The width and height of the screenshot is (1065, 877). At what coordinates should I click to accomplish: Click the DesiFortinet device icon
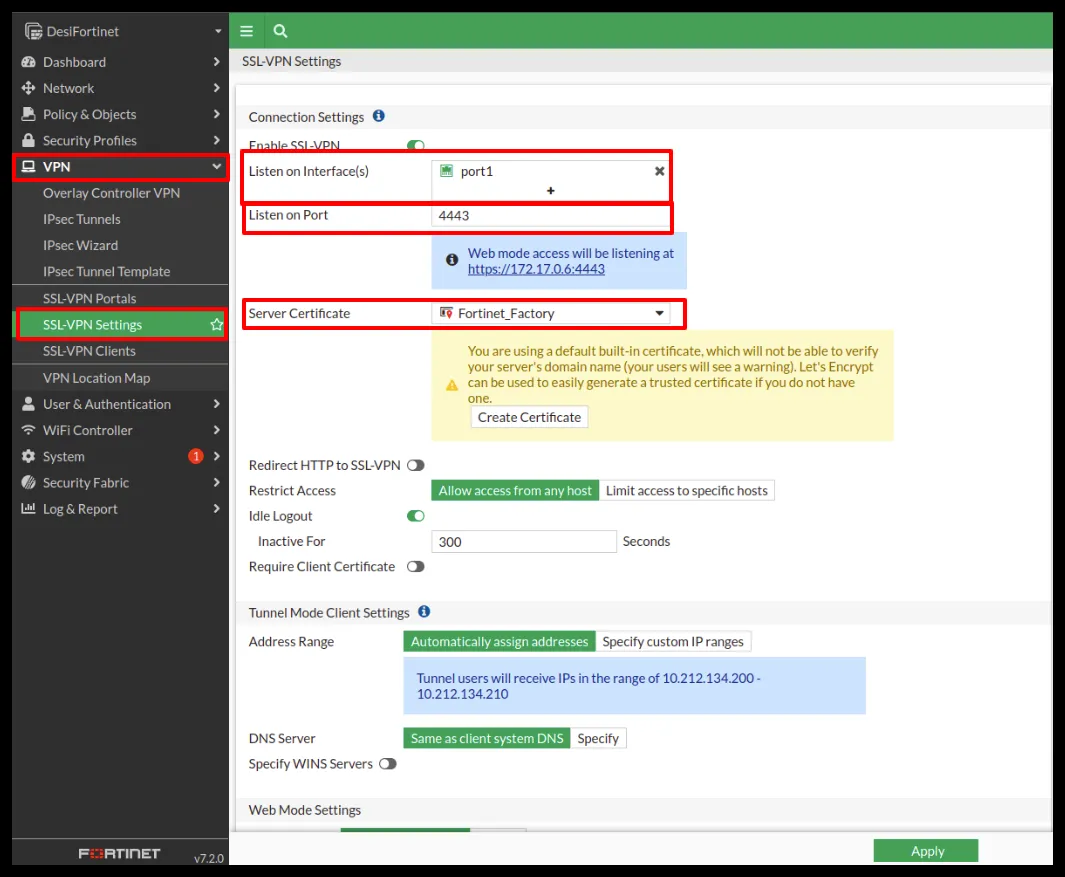[x=33, y=31]
